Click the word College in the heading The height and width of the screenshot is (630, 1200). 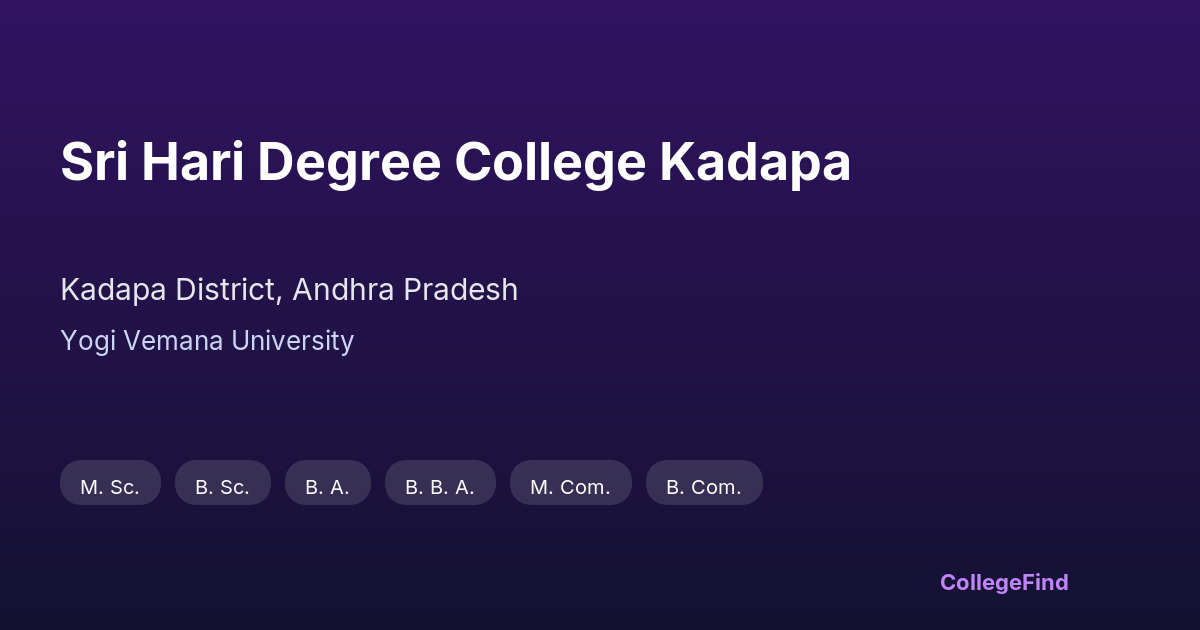(551, 163)
